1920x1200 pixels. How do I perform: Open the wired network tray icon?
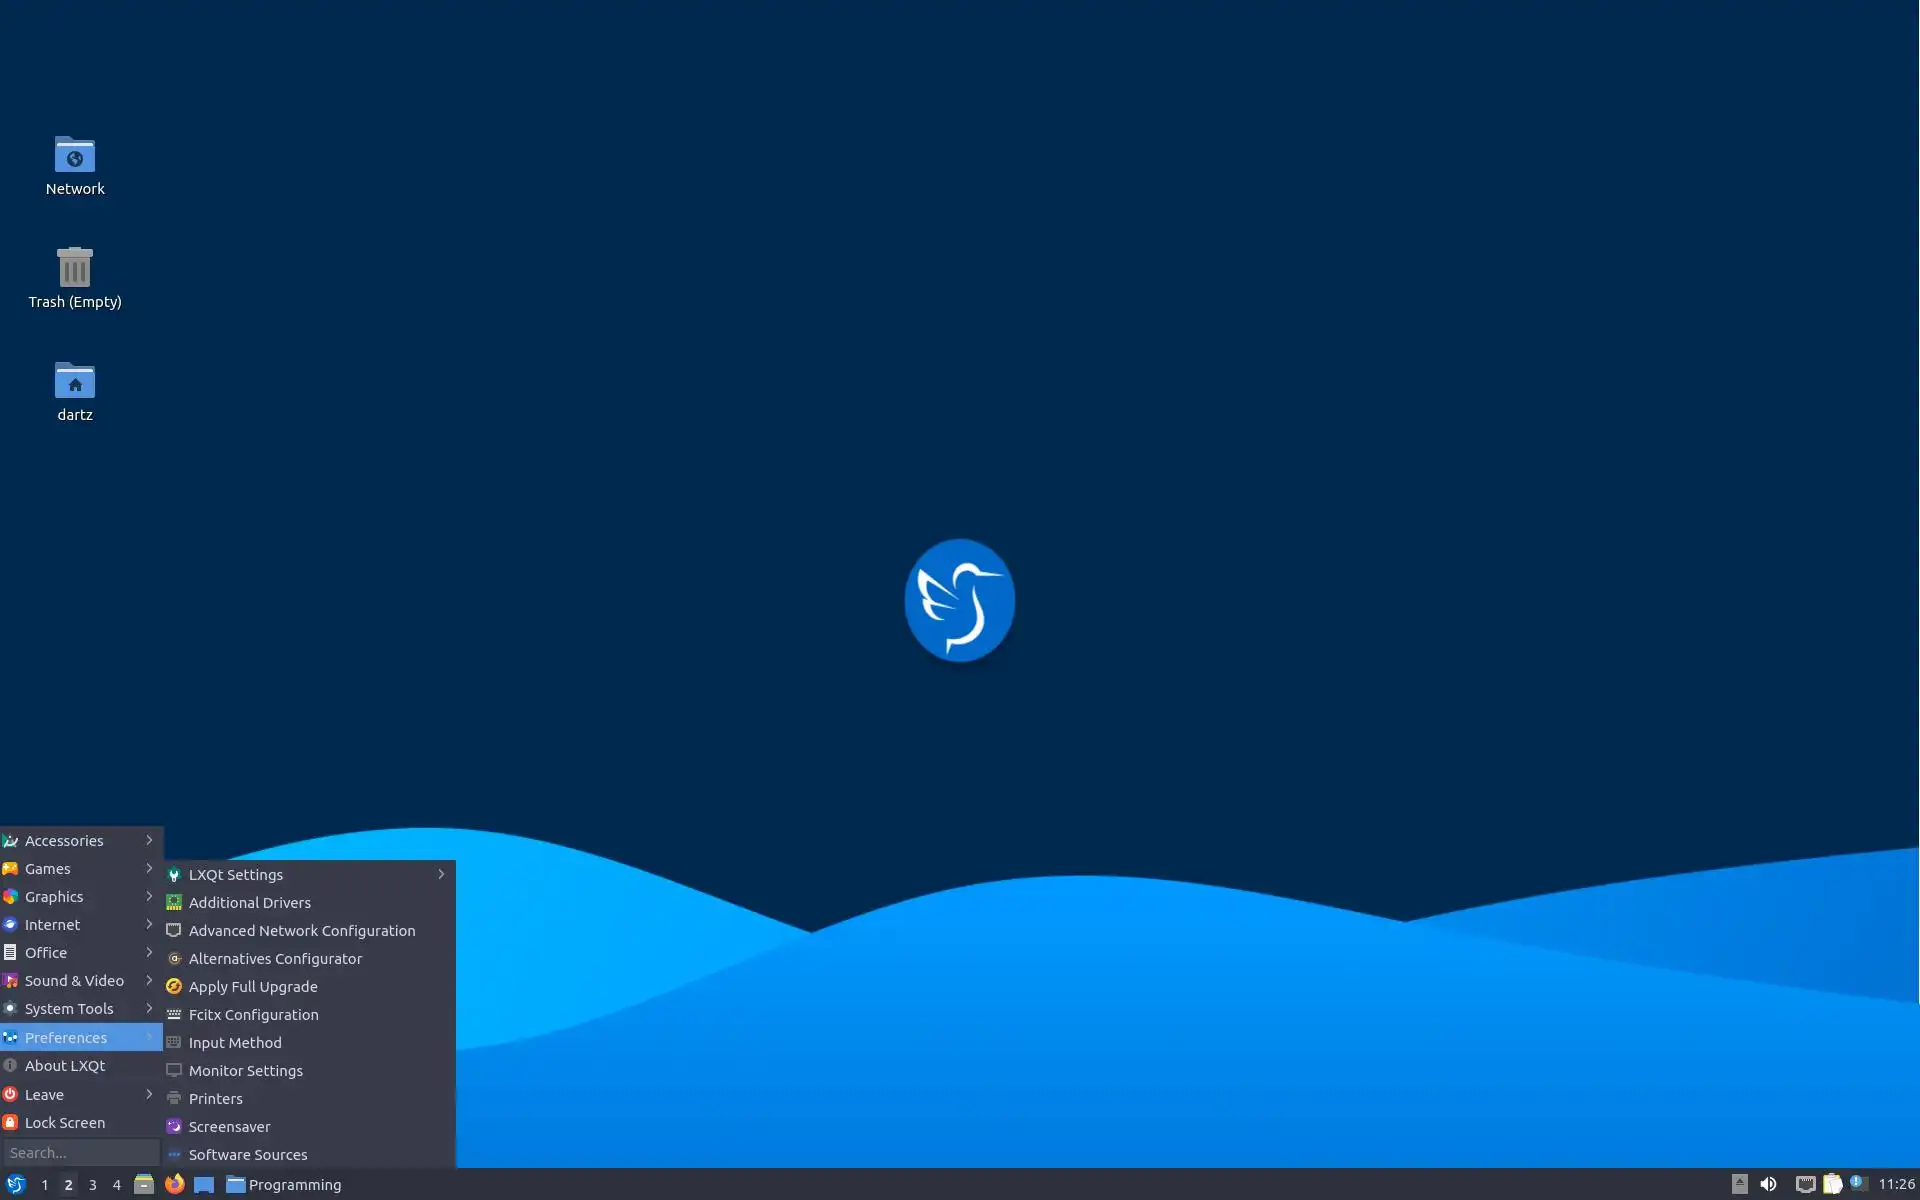click(1804, 1184)
